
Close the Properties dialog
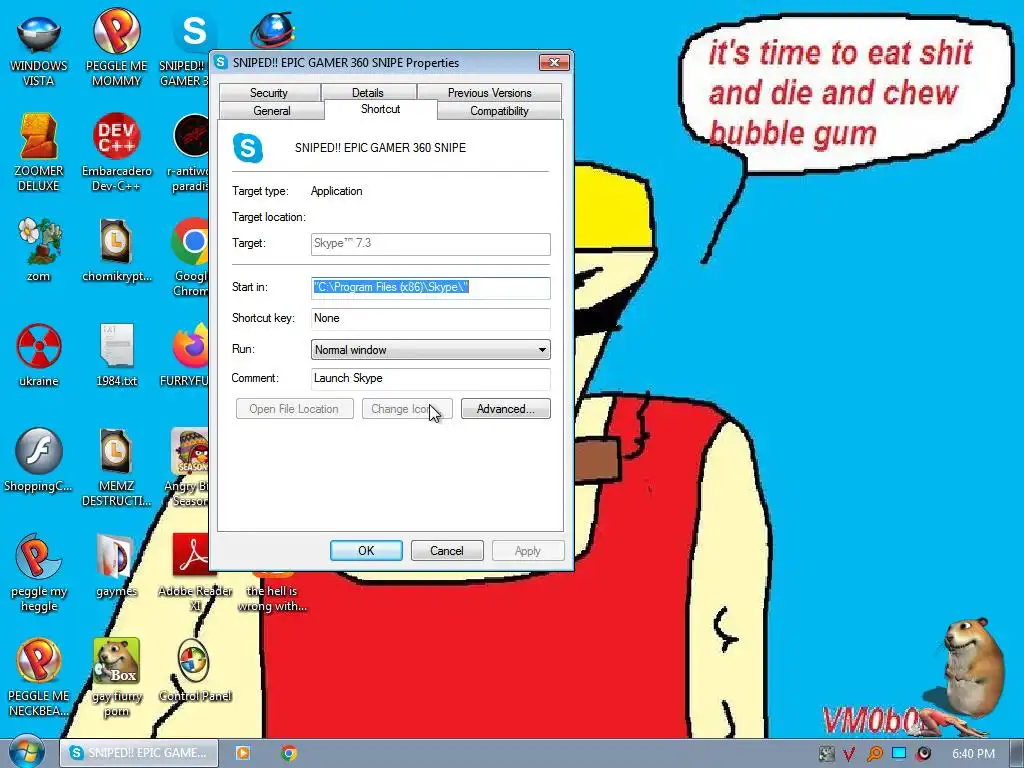(554, 62)
